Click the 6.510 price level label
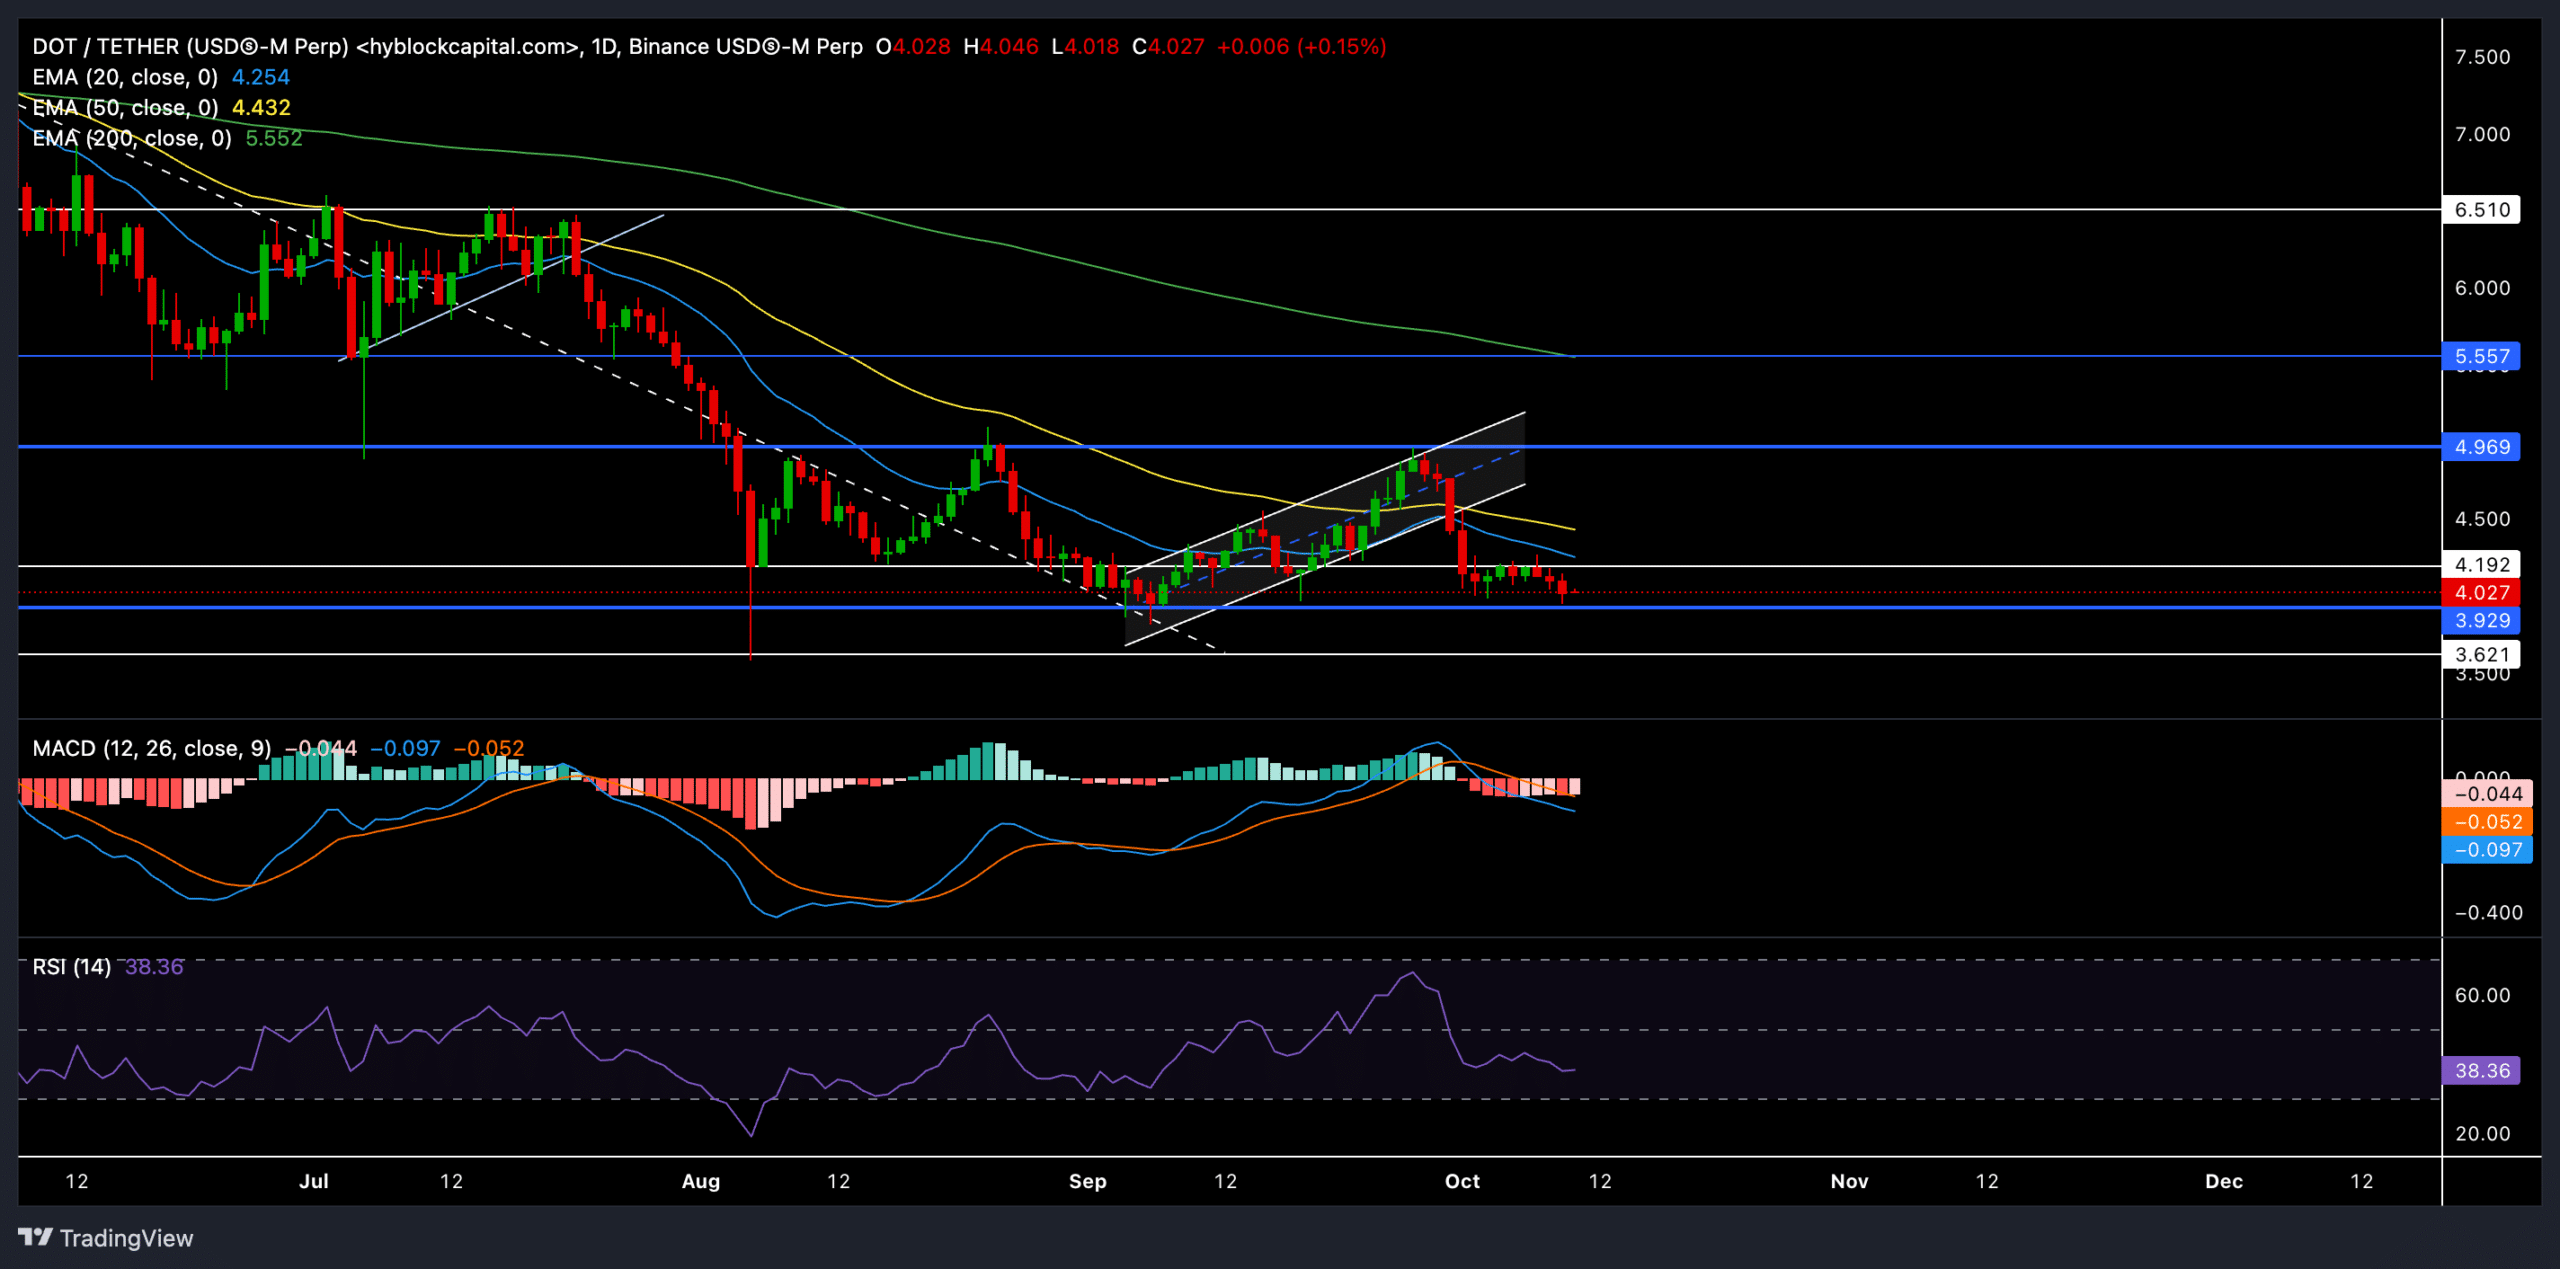The height and width of the screenshot is (1269, 2560). [x=2481, y=210]
